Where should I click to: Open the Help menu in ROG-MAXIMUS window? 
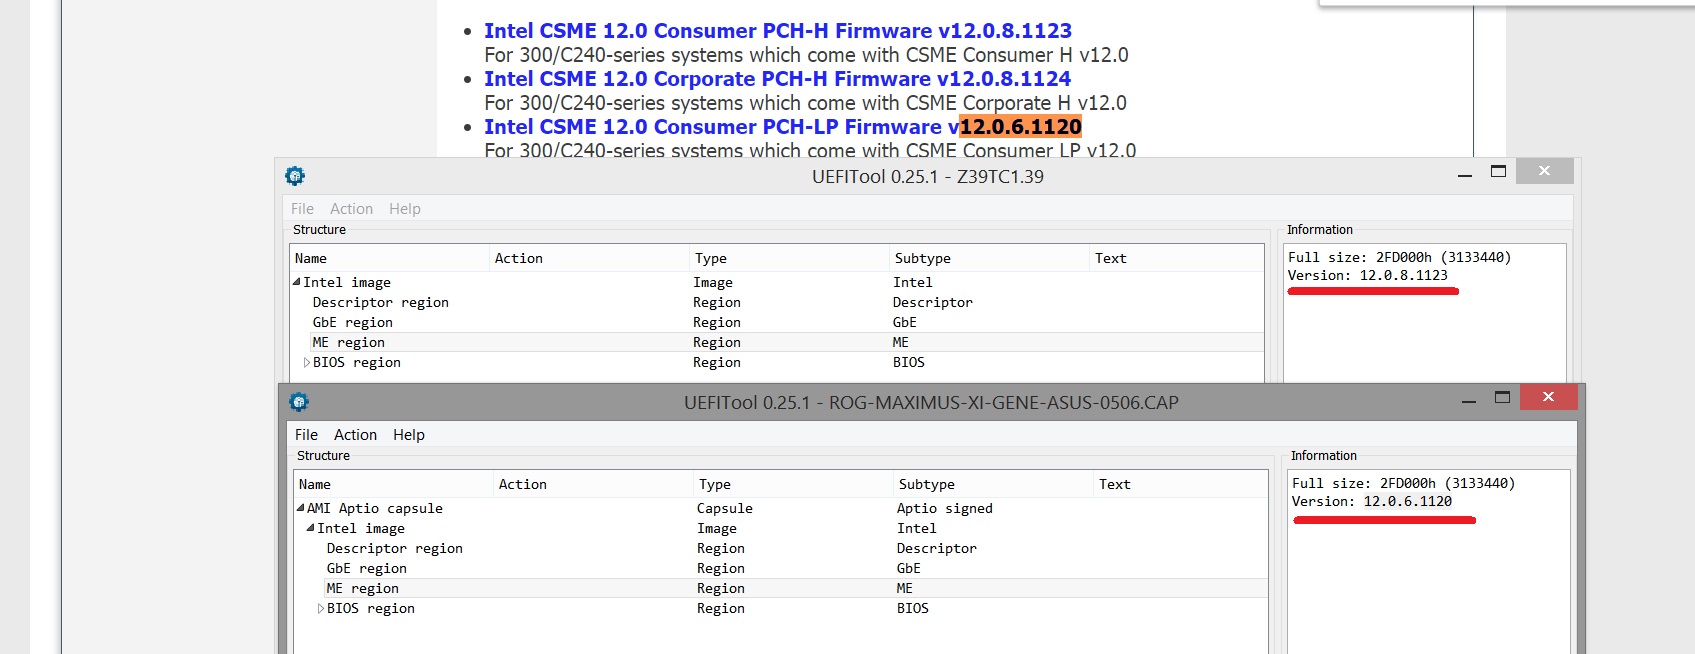point(408,435)
